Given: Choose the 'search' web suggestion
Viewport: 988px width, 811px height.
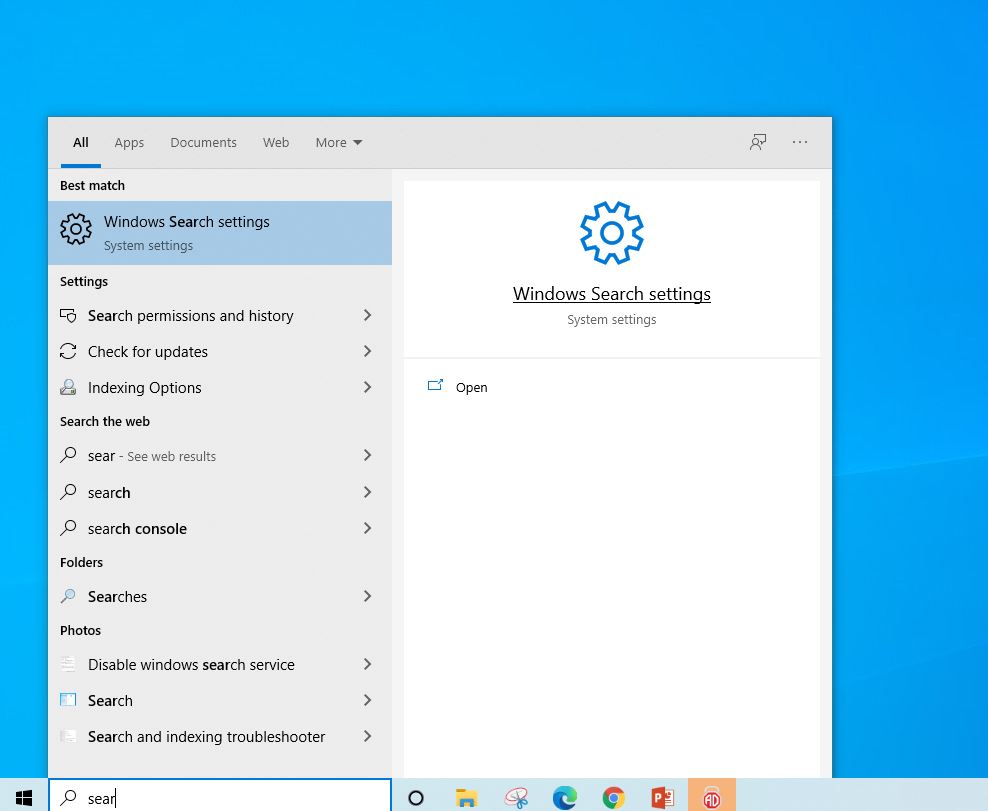Looking at the screenshot, I should (x=220, y=492).
